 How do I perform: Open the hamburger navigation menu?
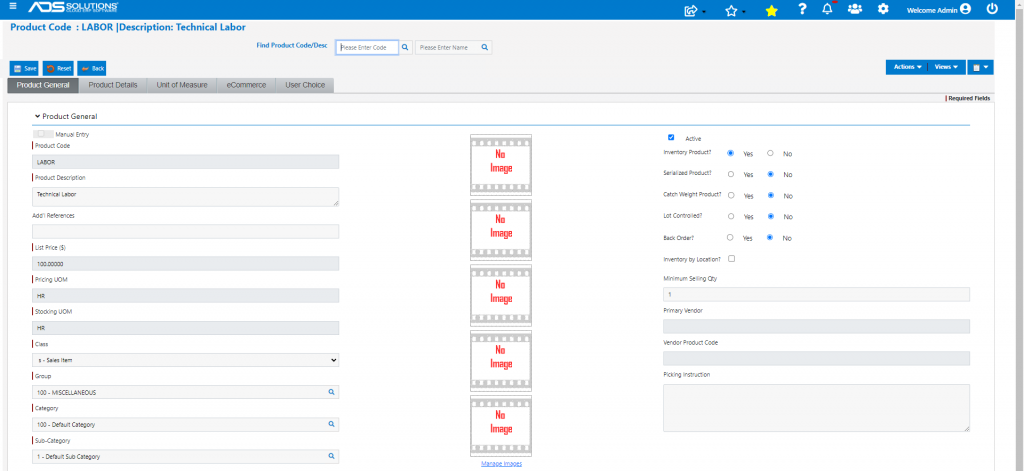13,7
